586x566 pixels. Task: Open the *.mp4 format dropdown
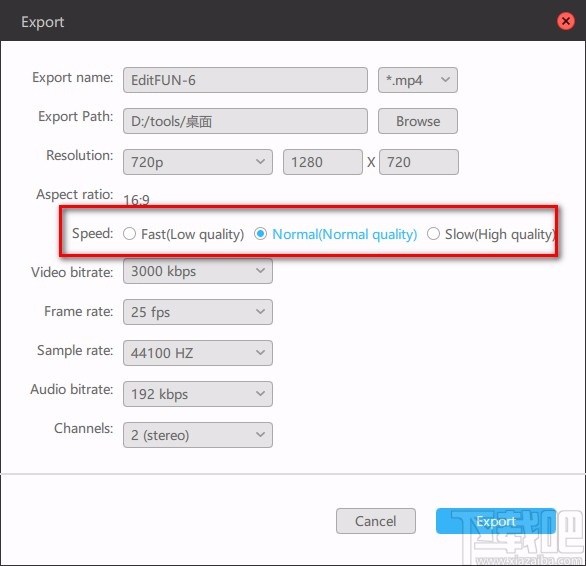(x=417, y=80)
